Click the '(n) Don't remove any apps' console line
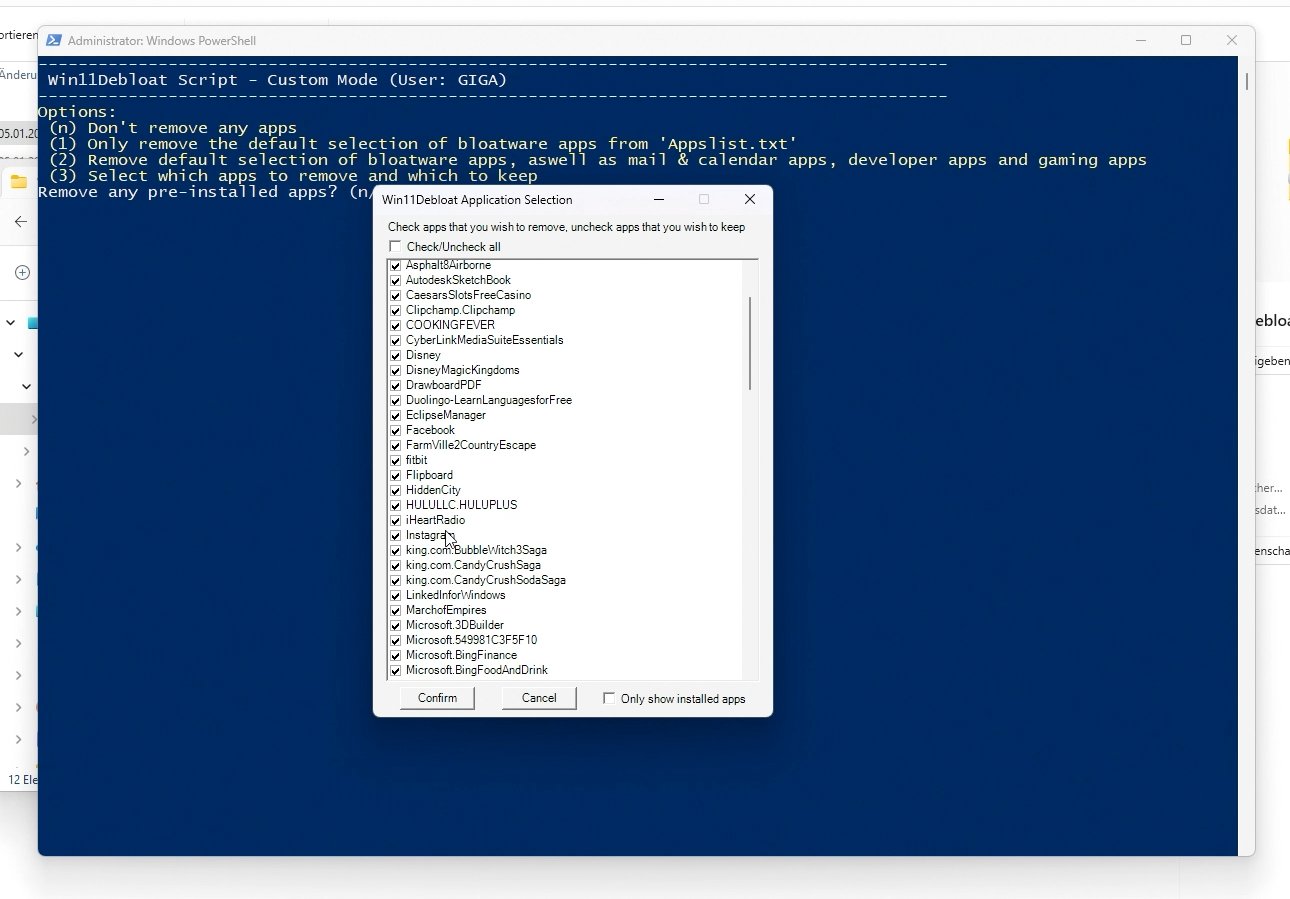Screen dimensions: 1290x899 172,128
